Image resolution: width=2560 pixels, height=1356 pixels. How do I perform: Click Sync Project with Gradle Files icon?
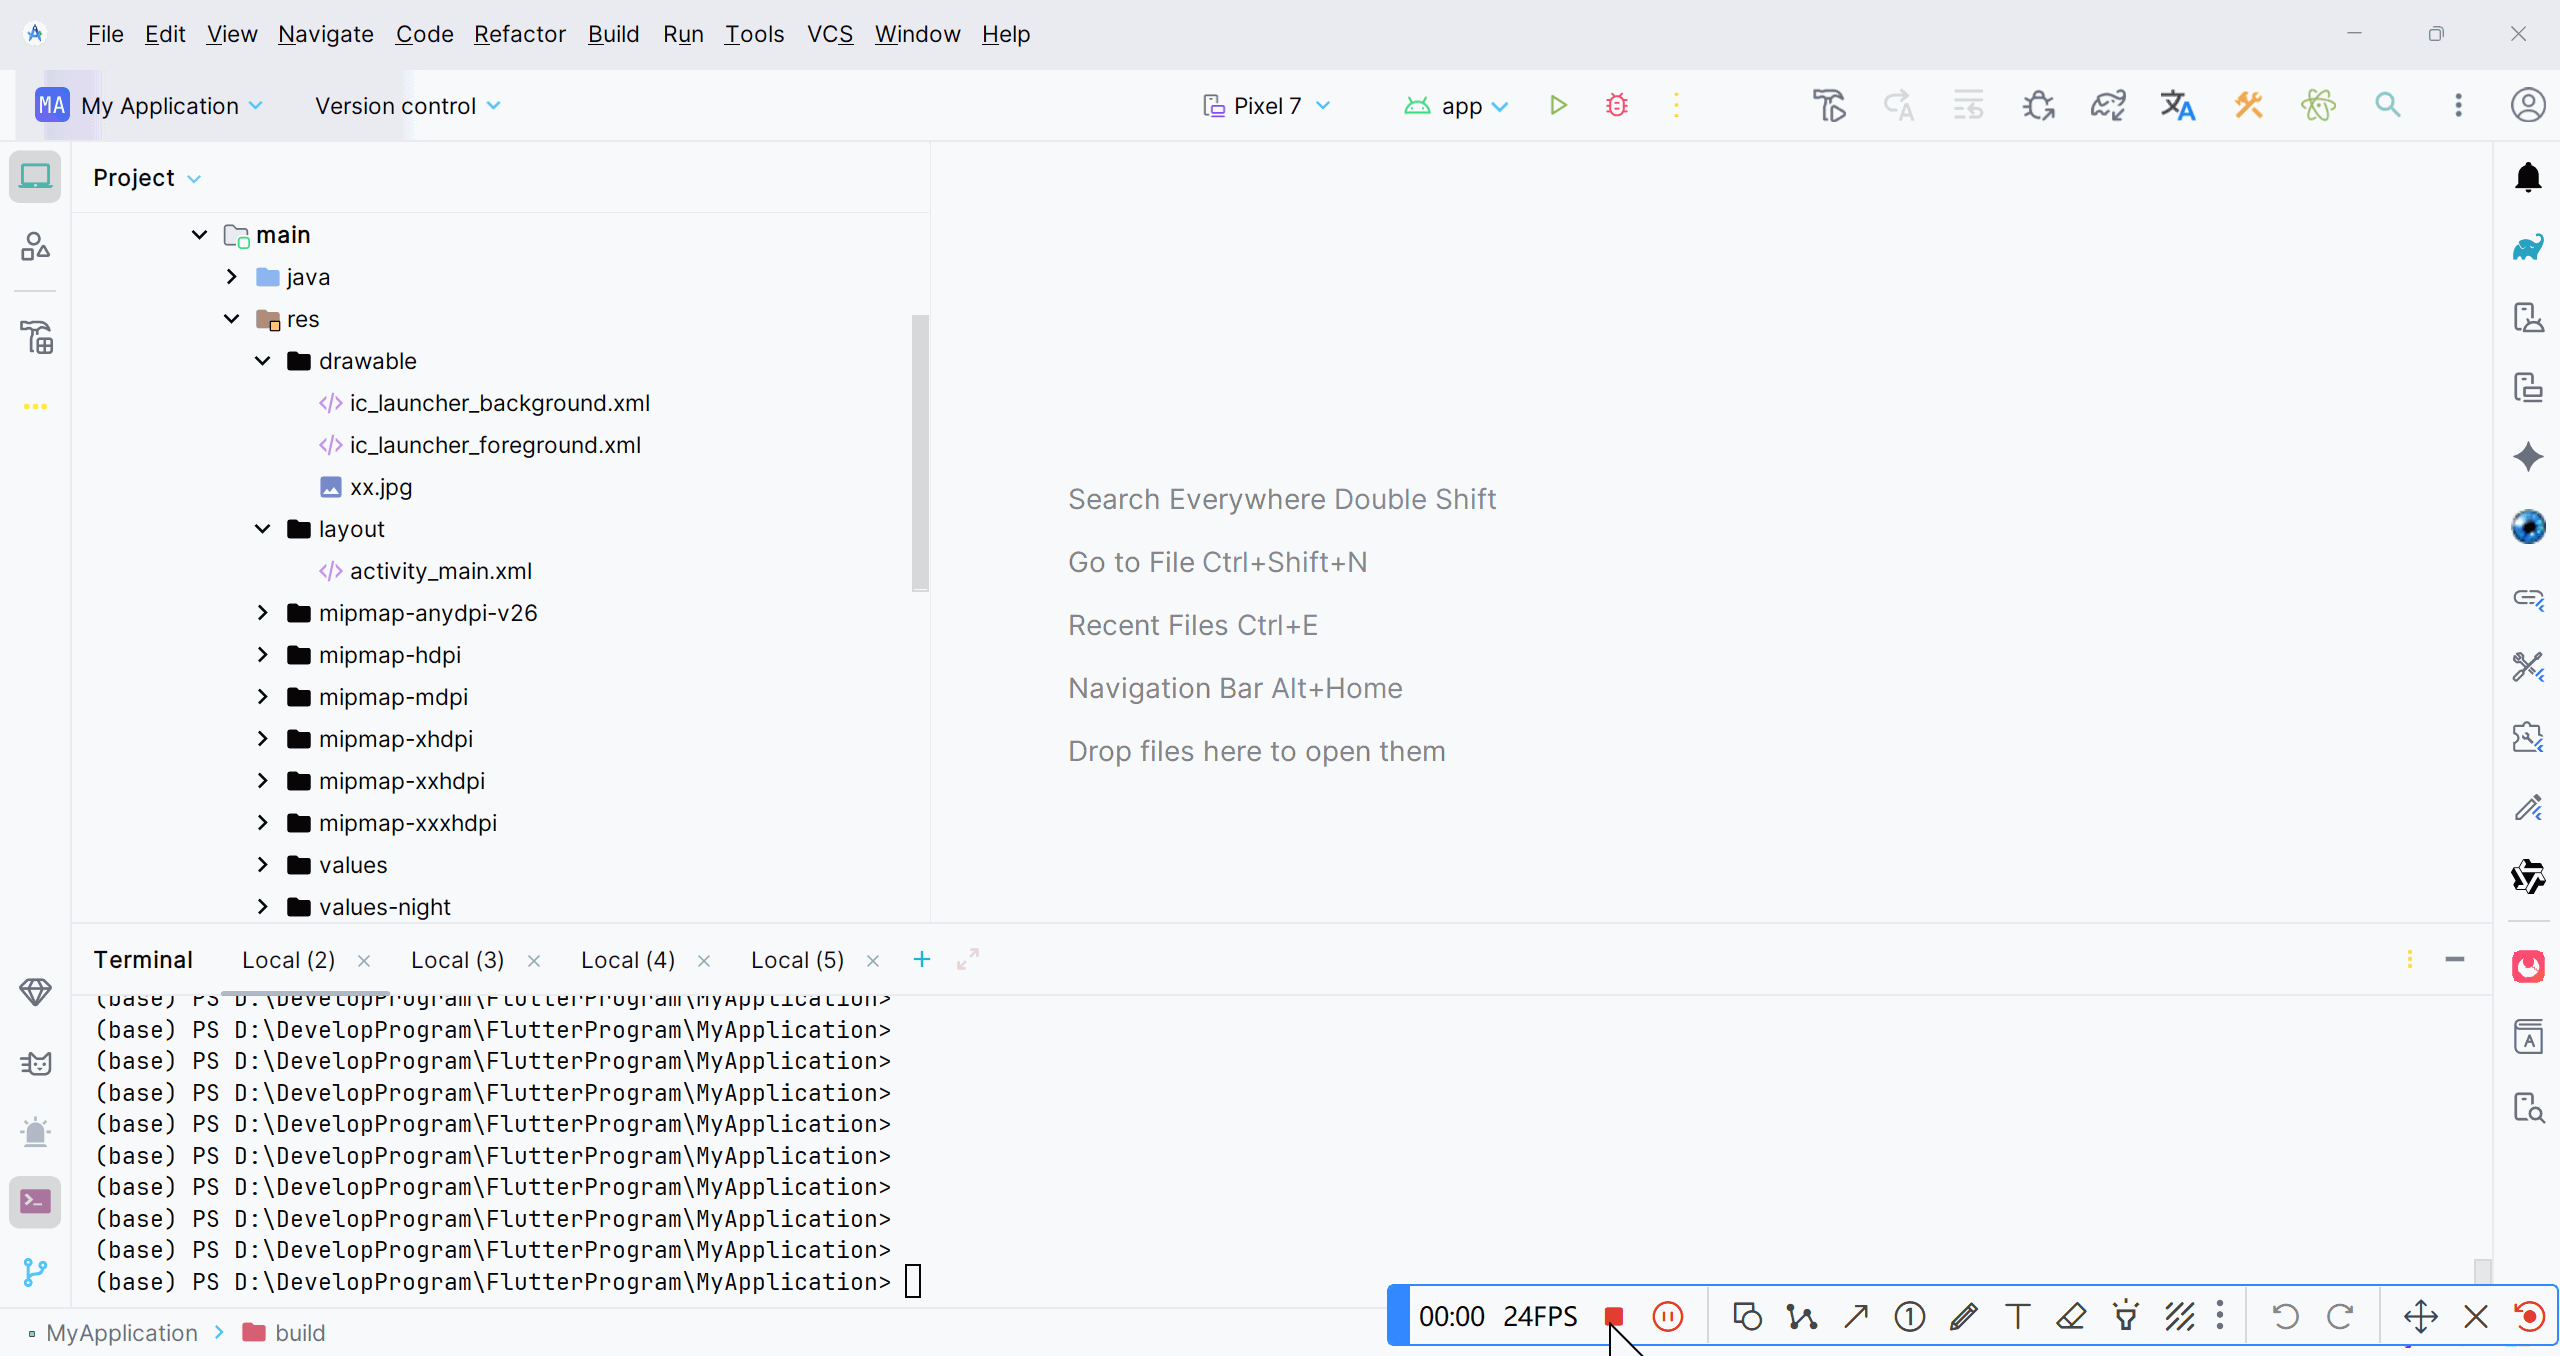click(x=2107, y=105)
